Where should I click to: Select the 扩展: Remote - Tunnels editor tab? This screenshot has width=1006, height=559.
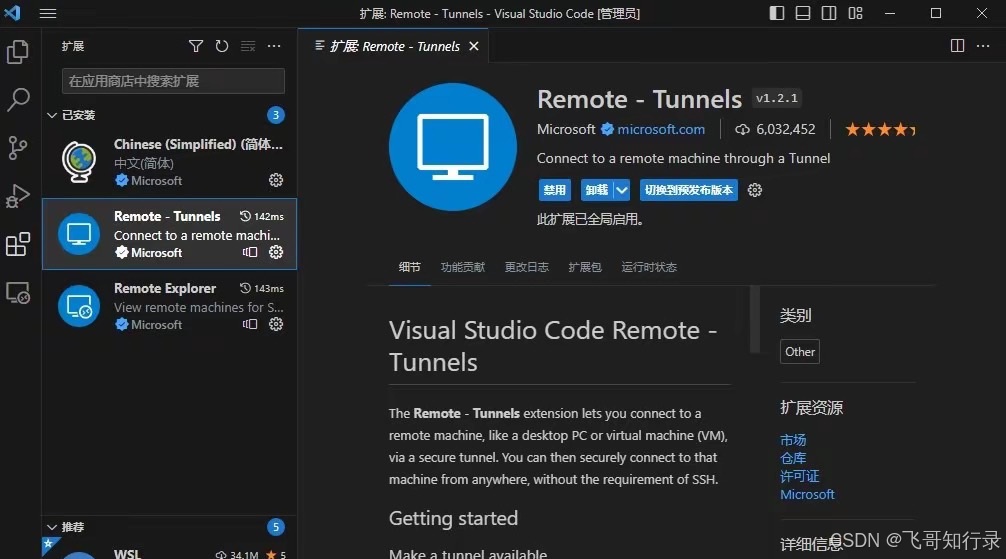[x=394, y=46]
